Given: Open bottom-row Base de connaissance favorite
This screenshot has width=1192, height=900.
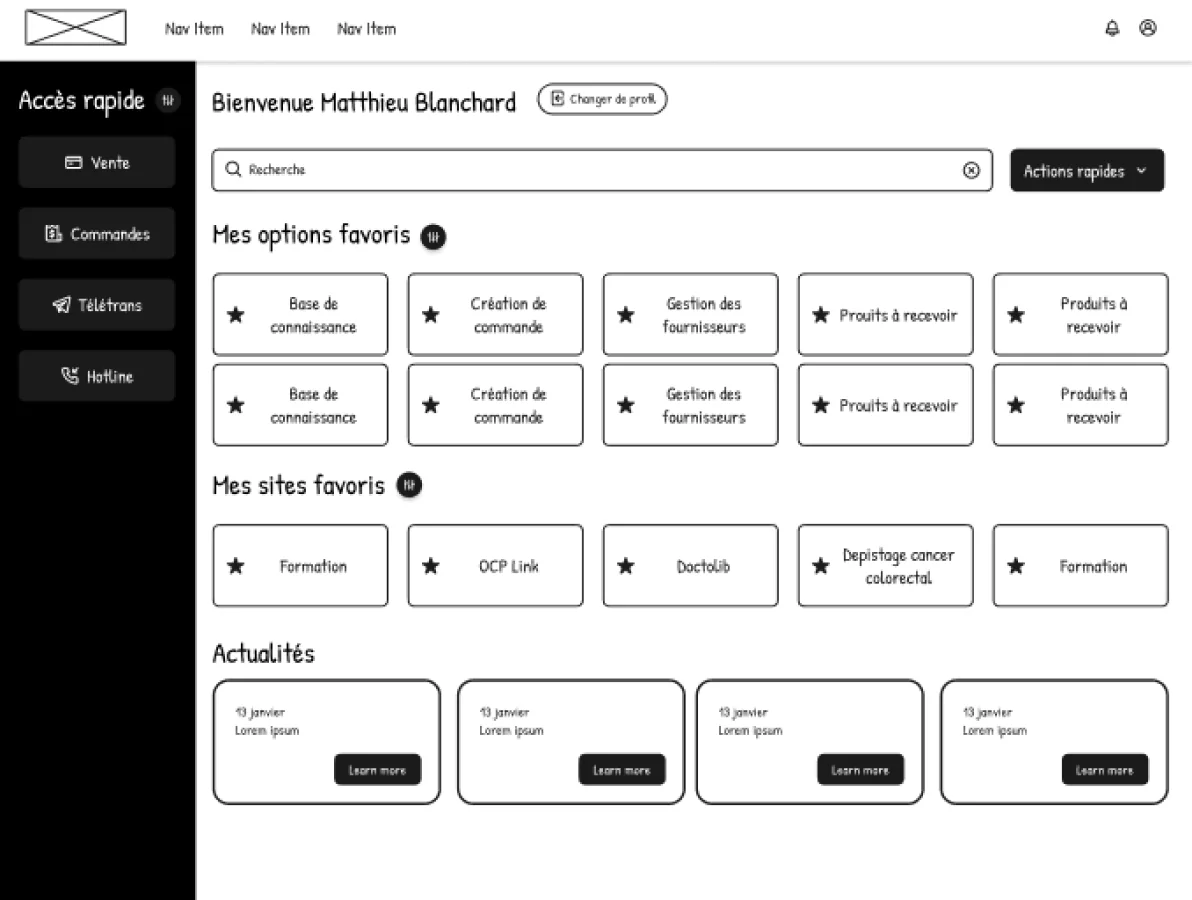Looking at the screenshot, I should pyautogui.click(x=300, y=405).
